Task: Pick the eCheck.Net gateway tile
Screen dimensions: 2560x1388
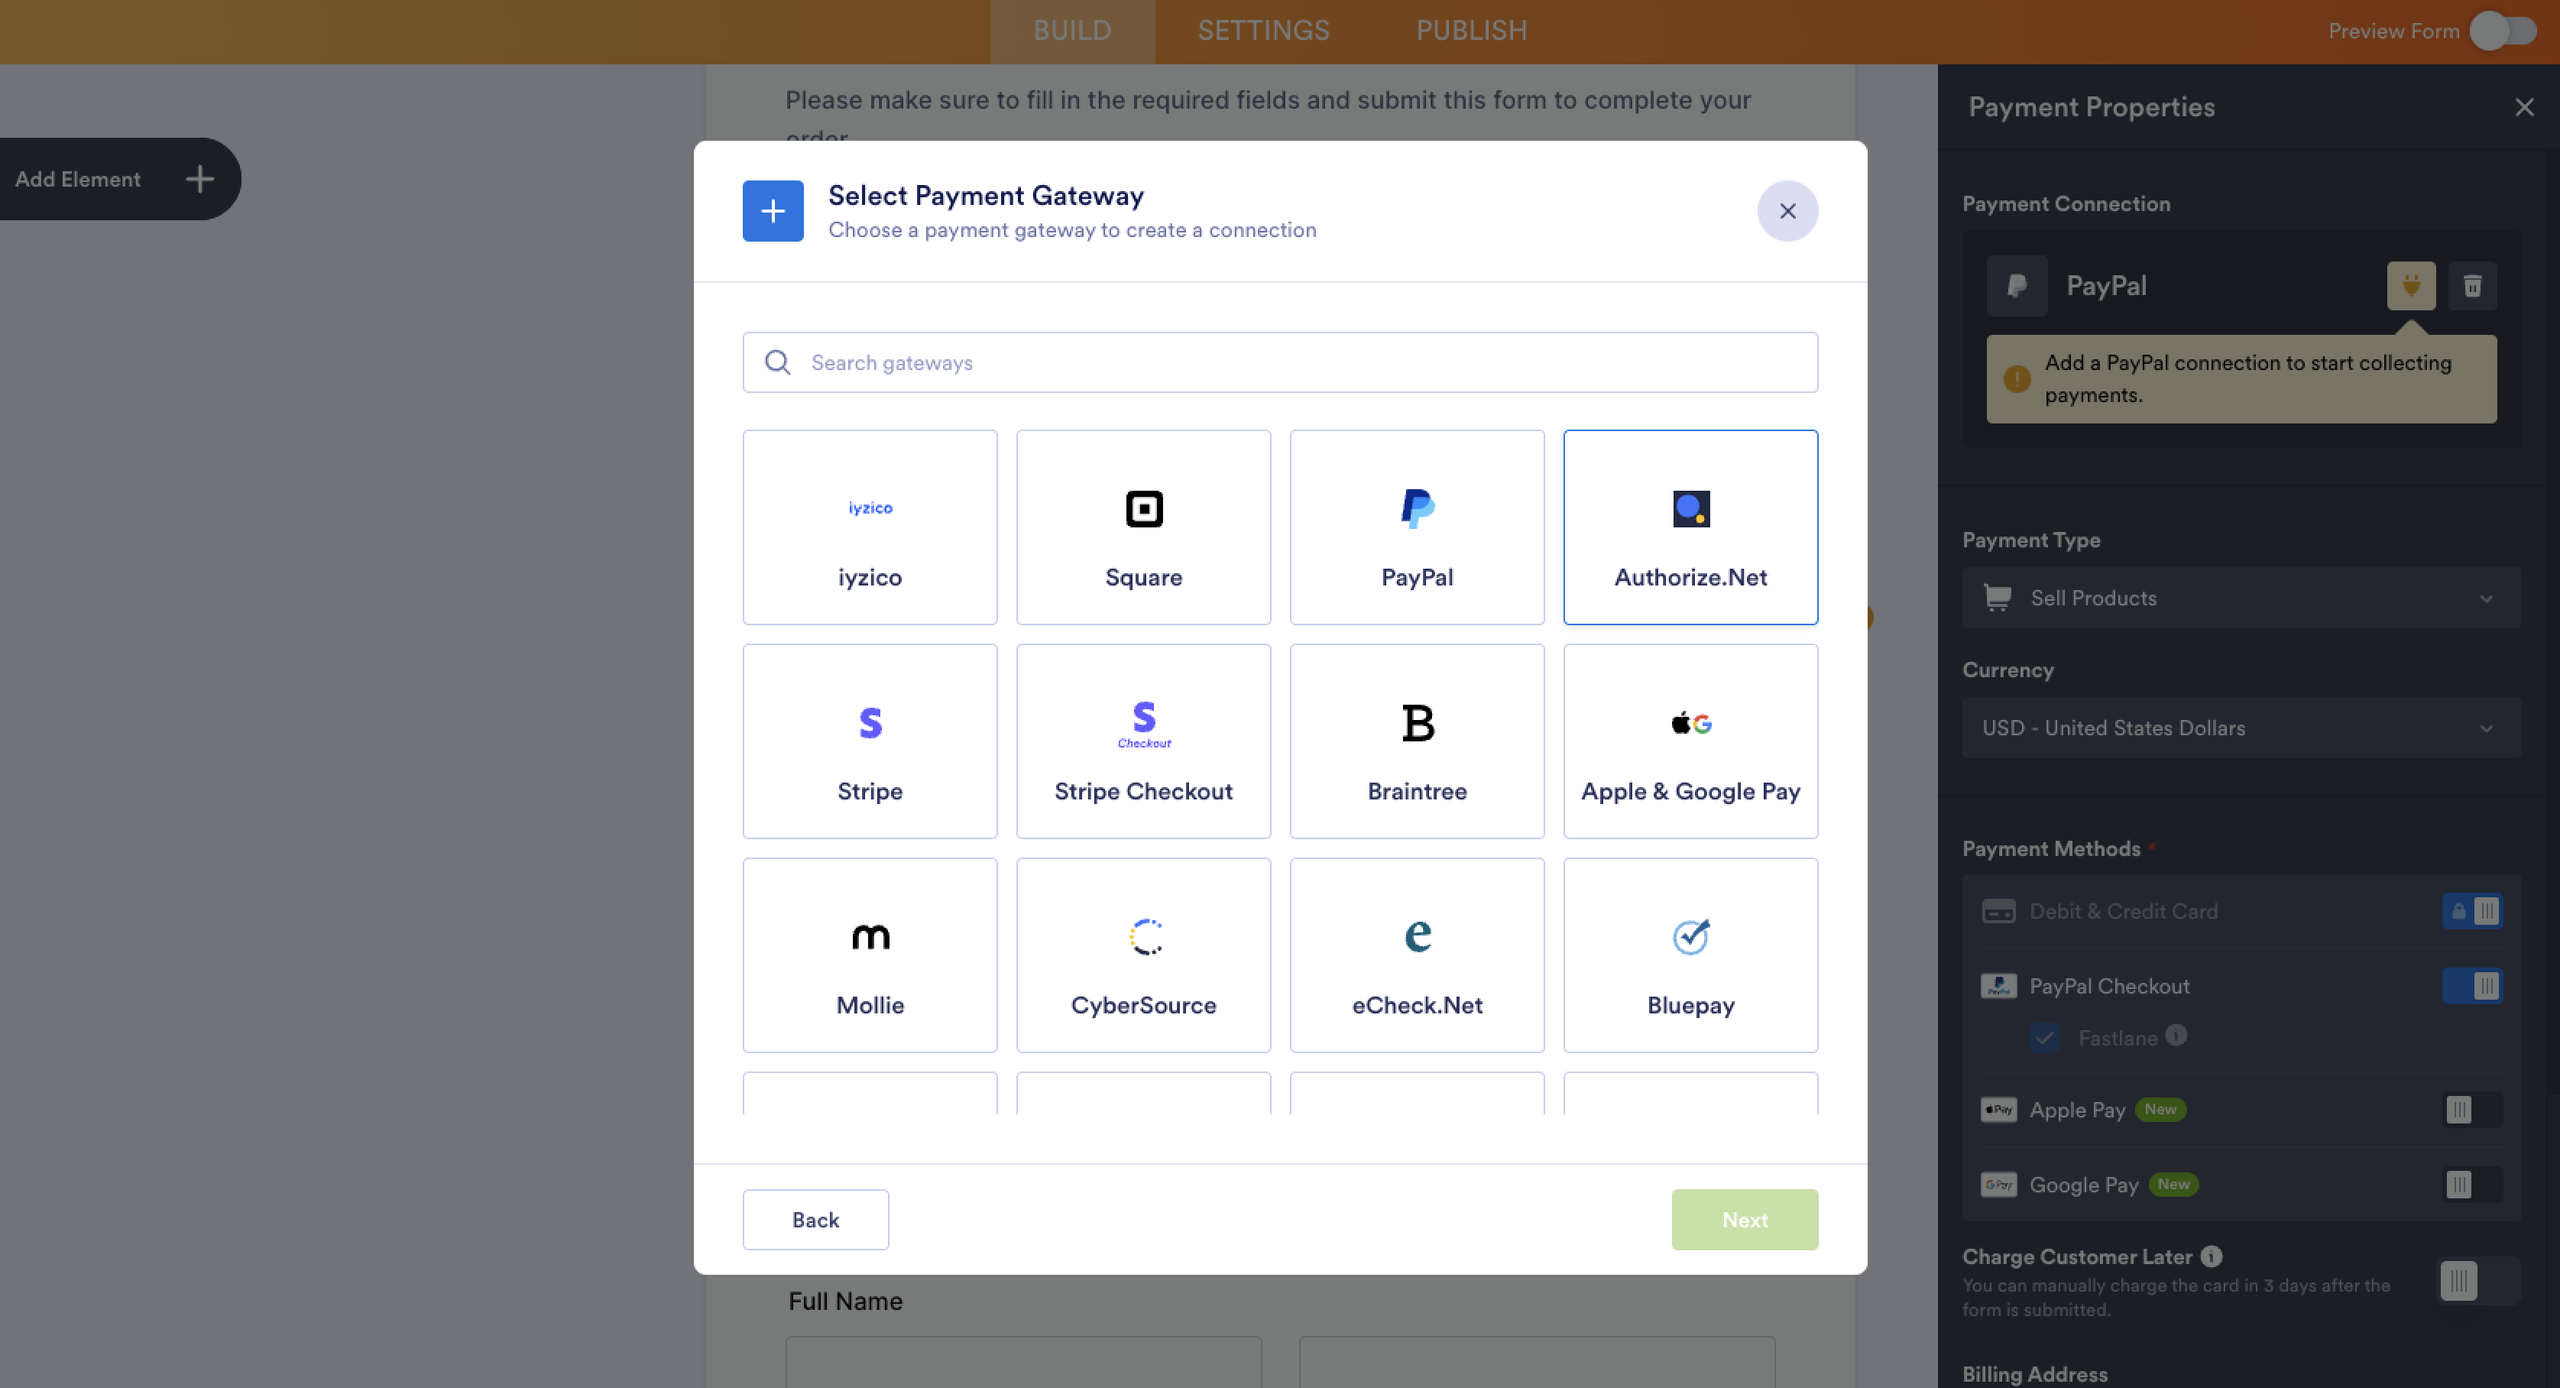Action: [x=1417, y=955]
